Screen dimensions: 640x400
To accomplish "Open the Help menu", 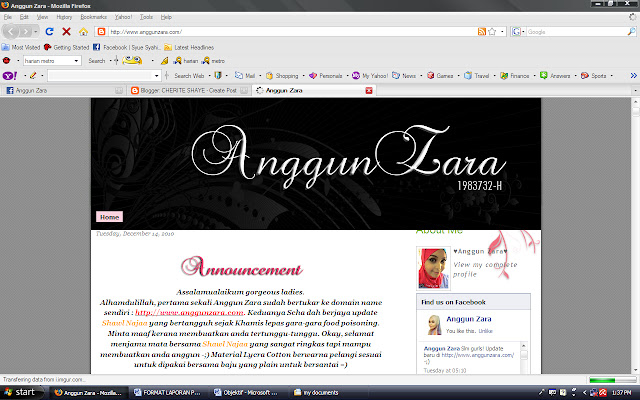I will click(x=166, y=17).
